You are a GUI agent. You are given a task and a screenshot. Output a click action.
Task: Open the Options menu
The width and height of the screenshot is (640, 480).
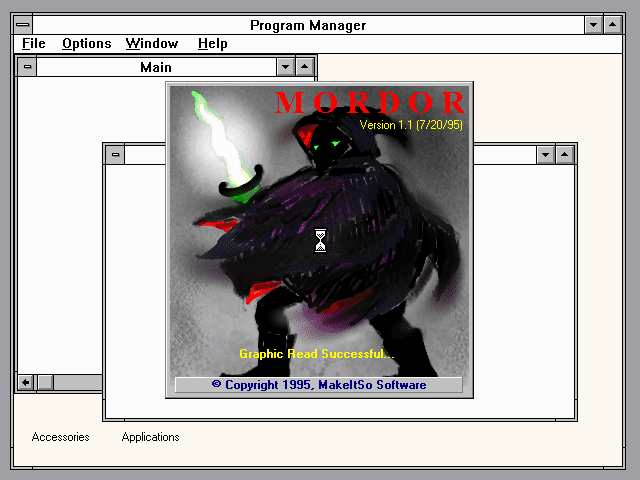tap(87, 43)
